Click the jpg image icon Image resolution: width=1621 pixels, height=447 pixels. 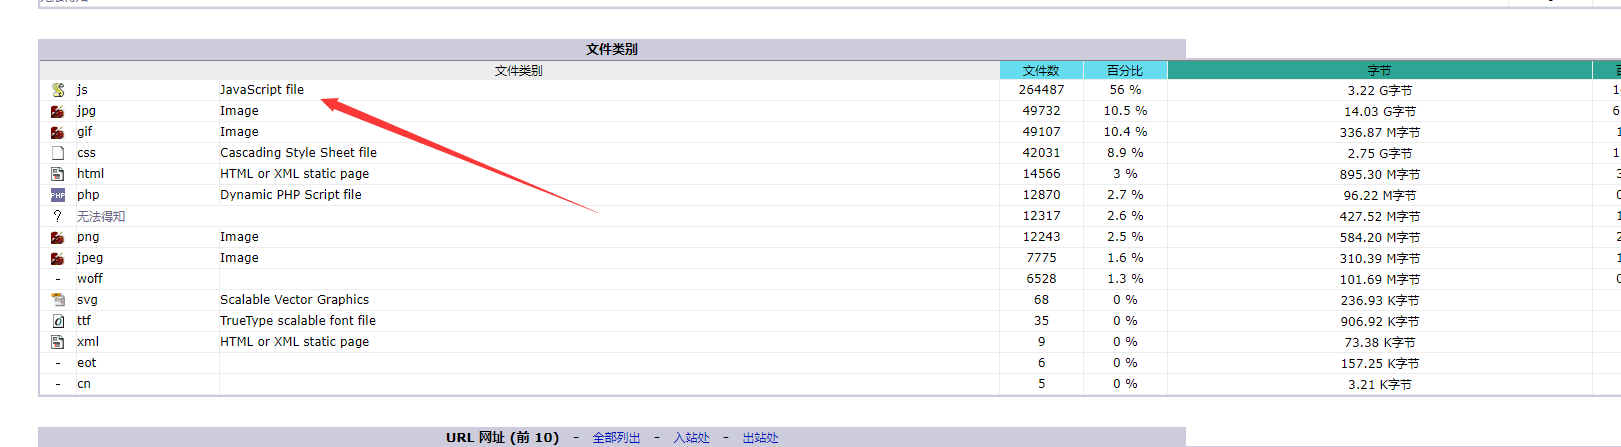click(x=58, y=111)
